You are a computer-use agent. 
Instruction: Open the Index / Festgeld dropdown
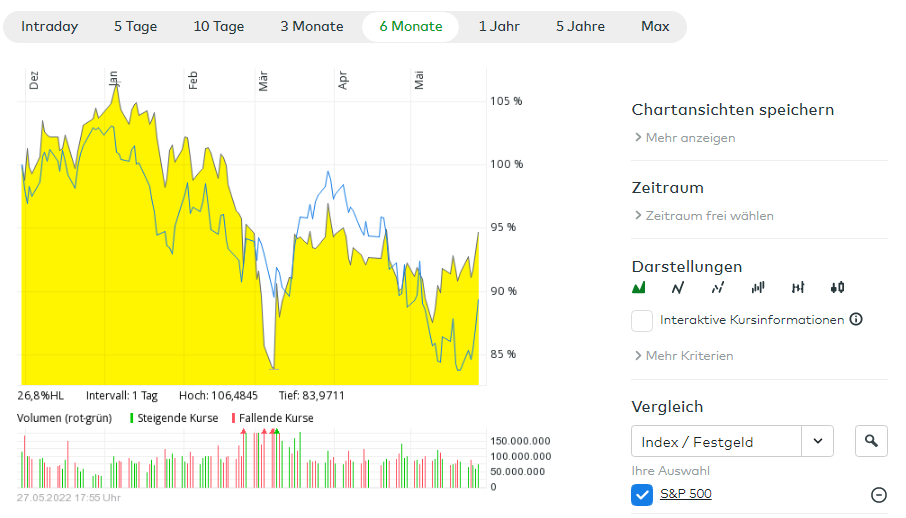(732, 441)
